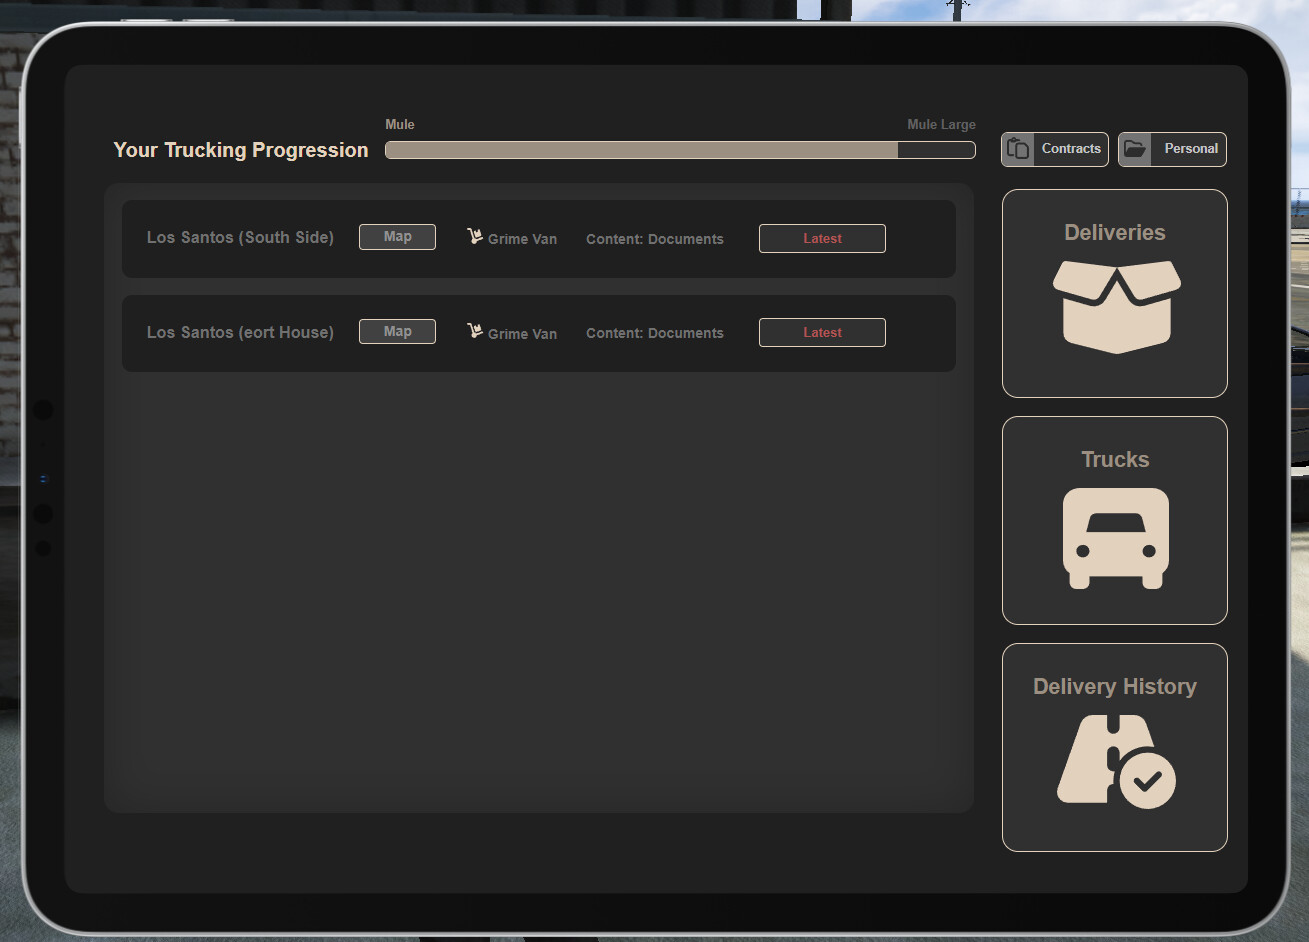
Task: Click Latest on the eort House delivery
Action: pos(822,332)
